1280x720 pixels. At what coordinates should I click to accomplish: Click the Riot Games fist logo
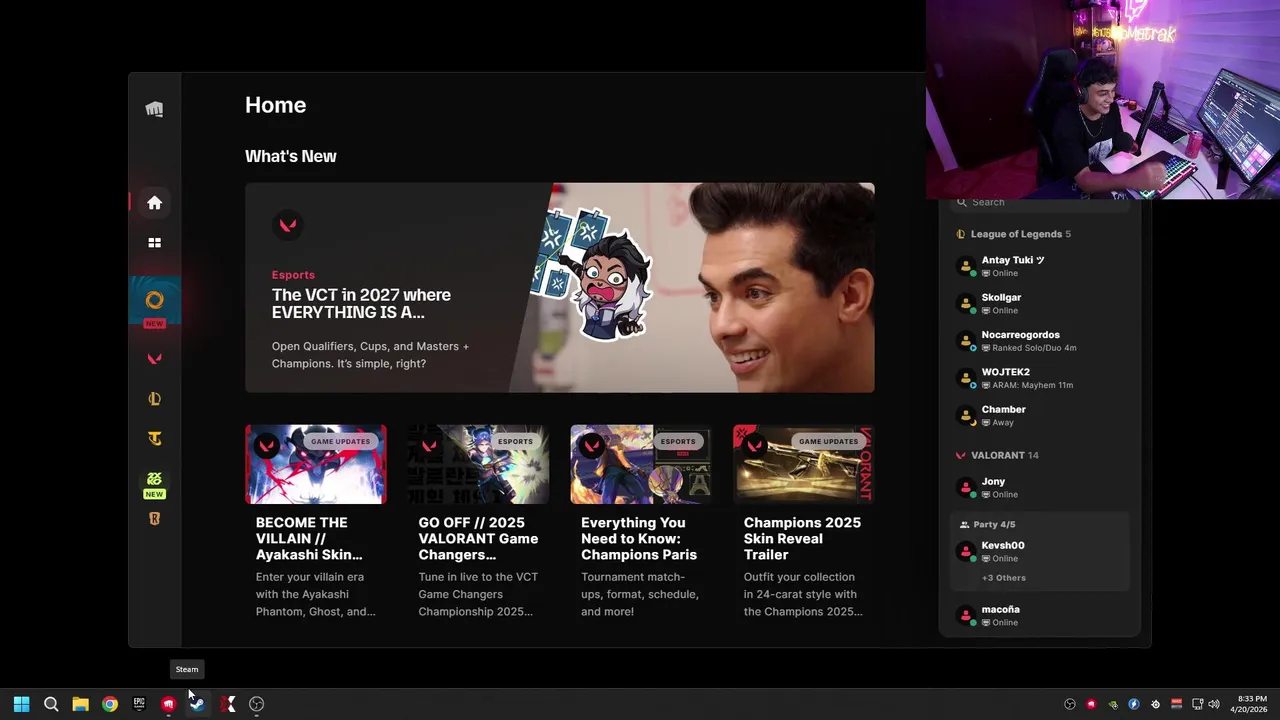tap(154, 109)
